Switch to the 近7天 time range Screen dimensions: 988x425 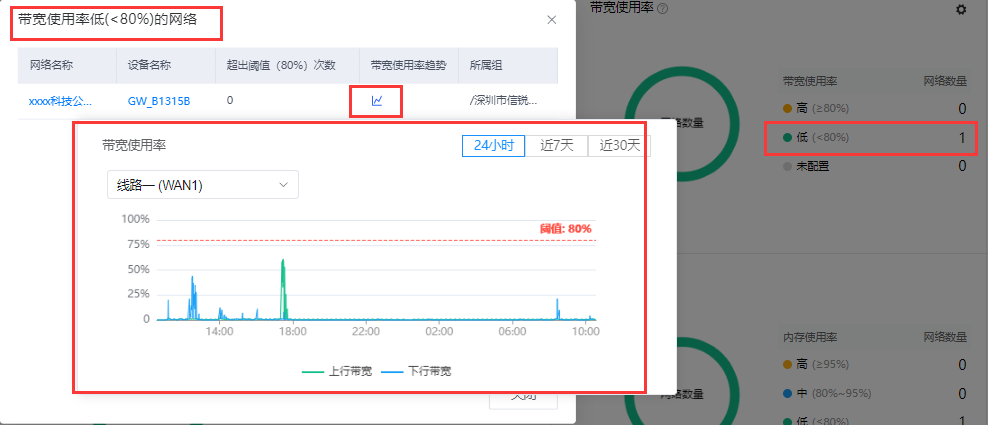(x=557, y=145)
